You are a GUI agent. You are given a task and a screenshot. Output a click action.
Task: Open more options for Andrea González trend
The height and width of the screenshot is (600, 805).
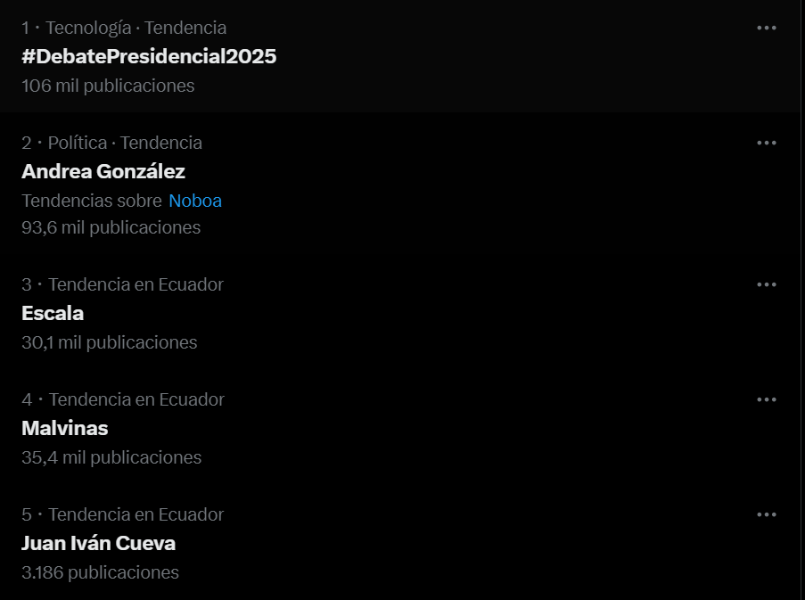tap(766, 142)
